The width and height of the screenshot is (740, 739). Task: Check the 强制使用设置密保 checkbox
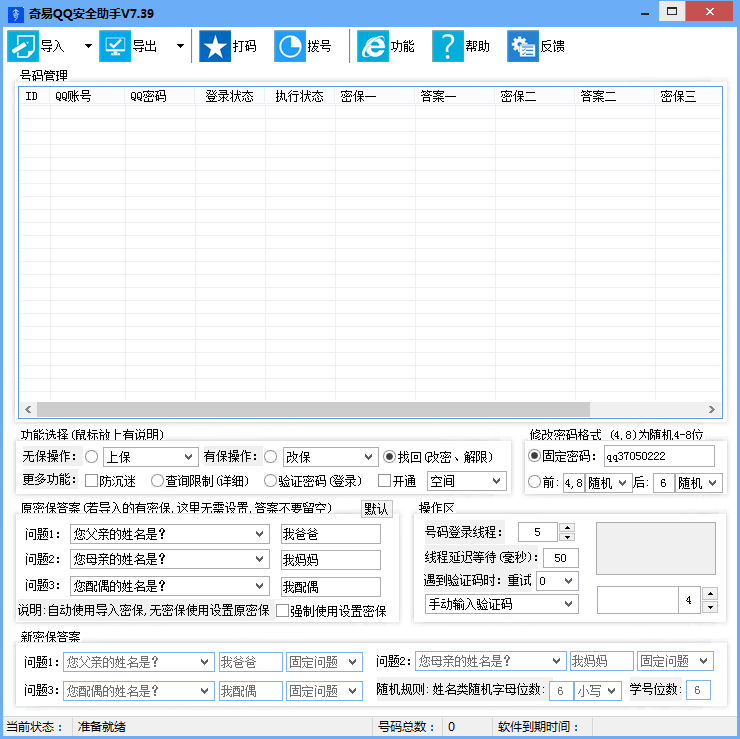pos(283,610)
